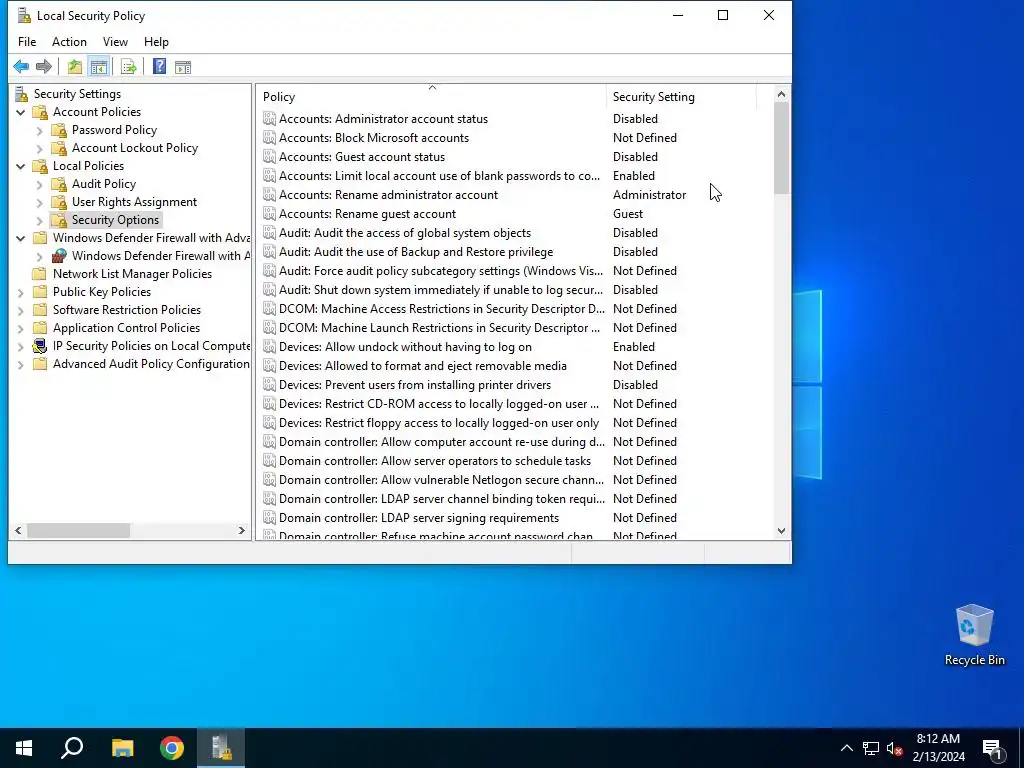
Task: Expand Public Key Policies node
Action: [x=21, y=293]
